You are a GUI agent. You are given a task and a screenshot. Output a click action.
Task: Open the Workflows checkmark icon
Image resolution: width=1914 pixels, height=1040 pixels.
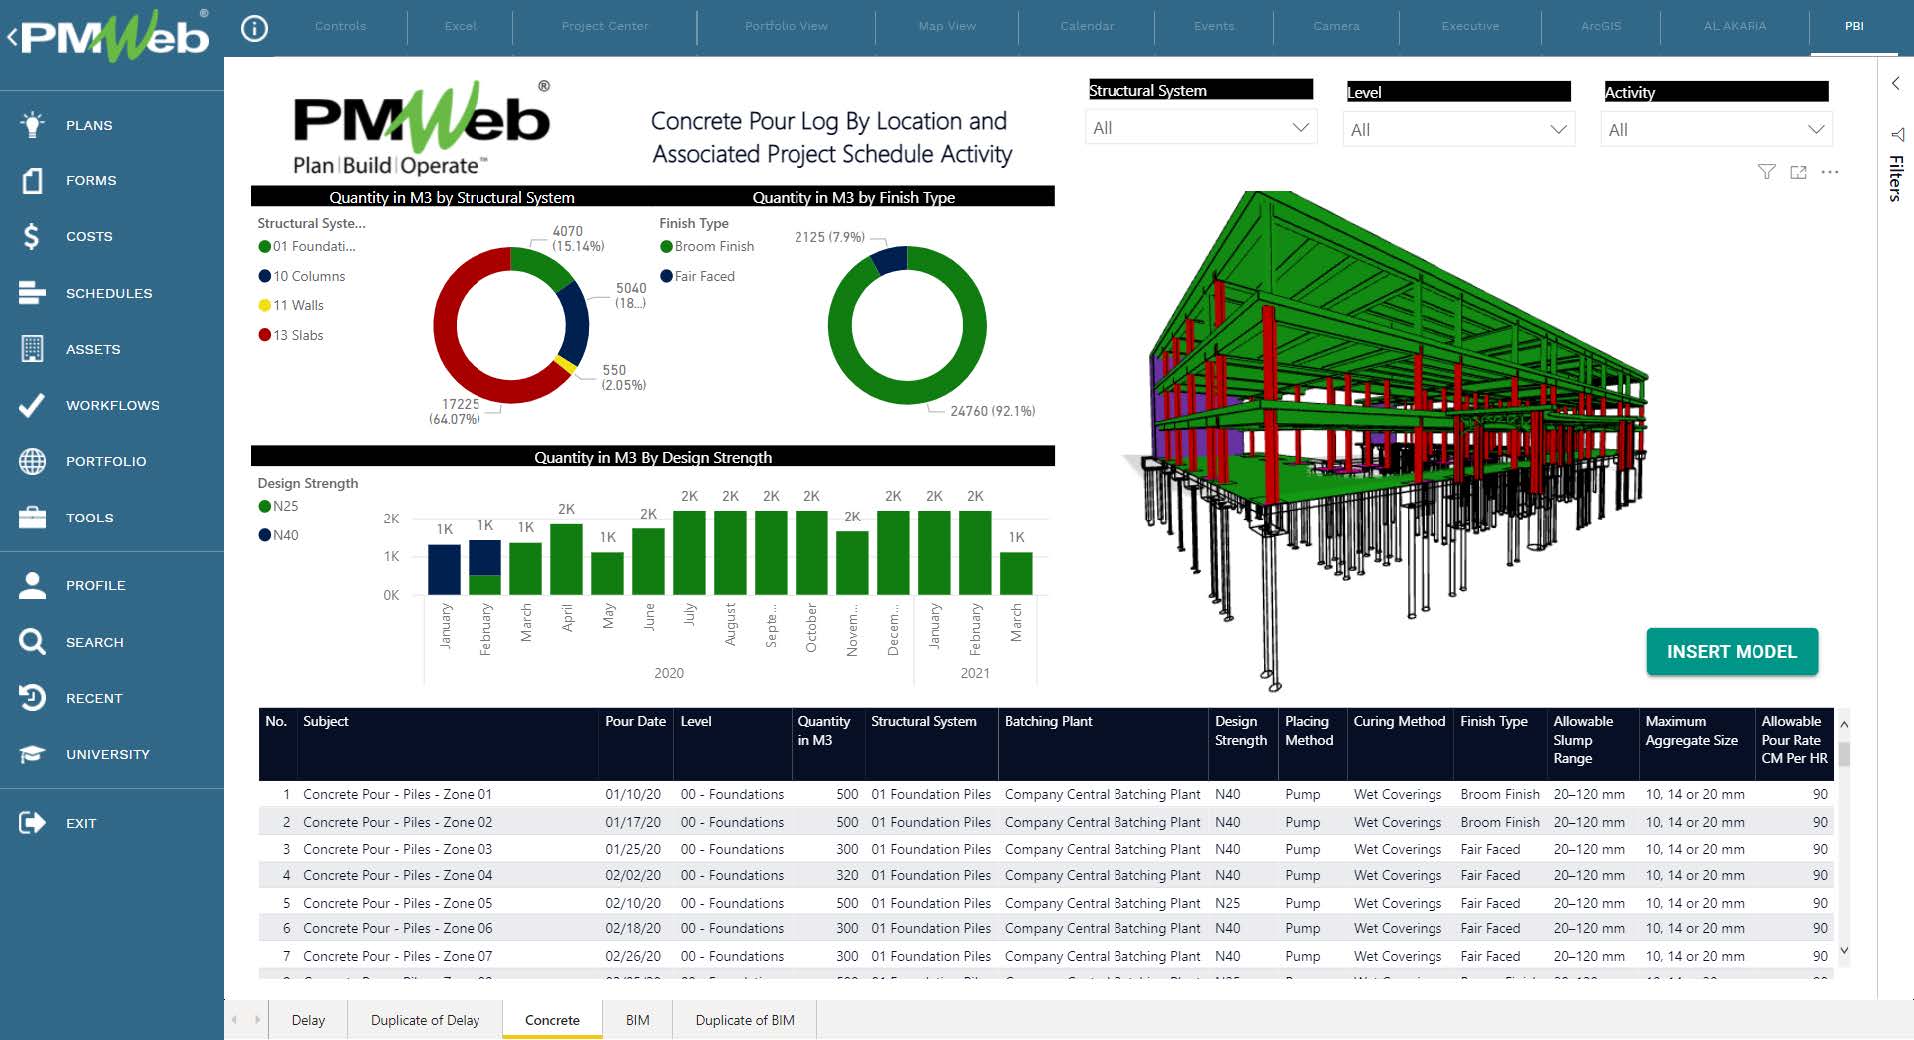(32, 405)
